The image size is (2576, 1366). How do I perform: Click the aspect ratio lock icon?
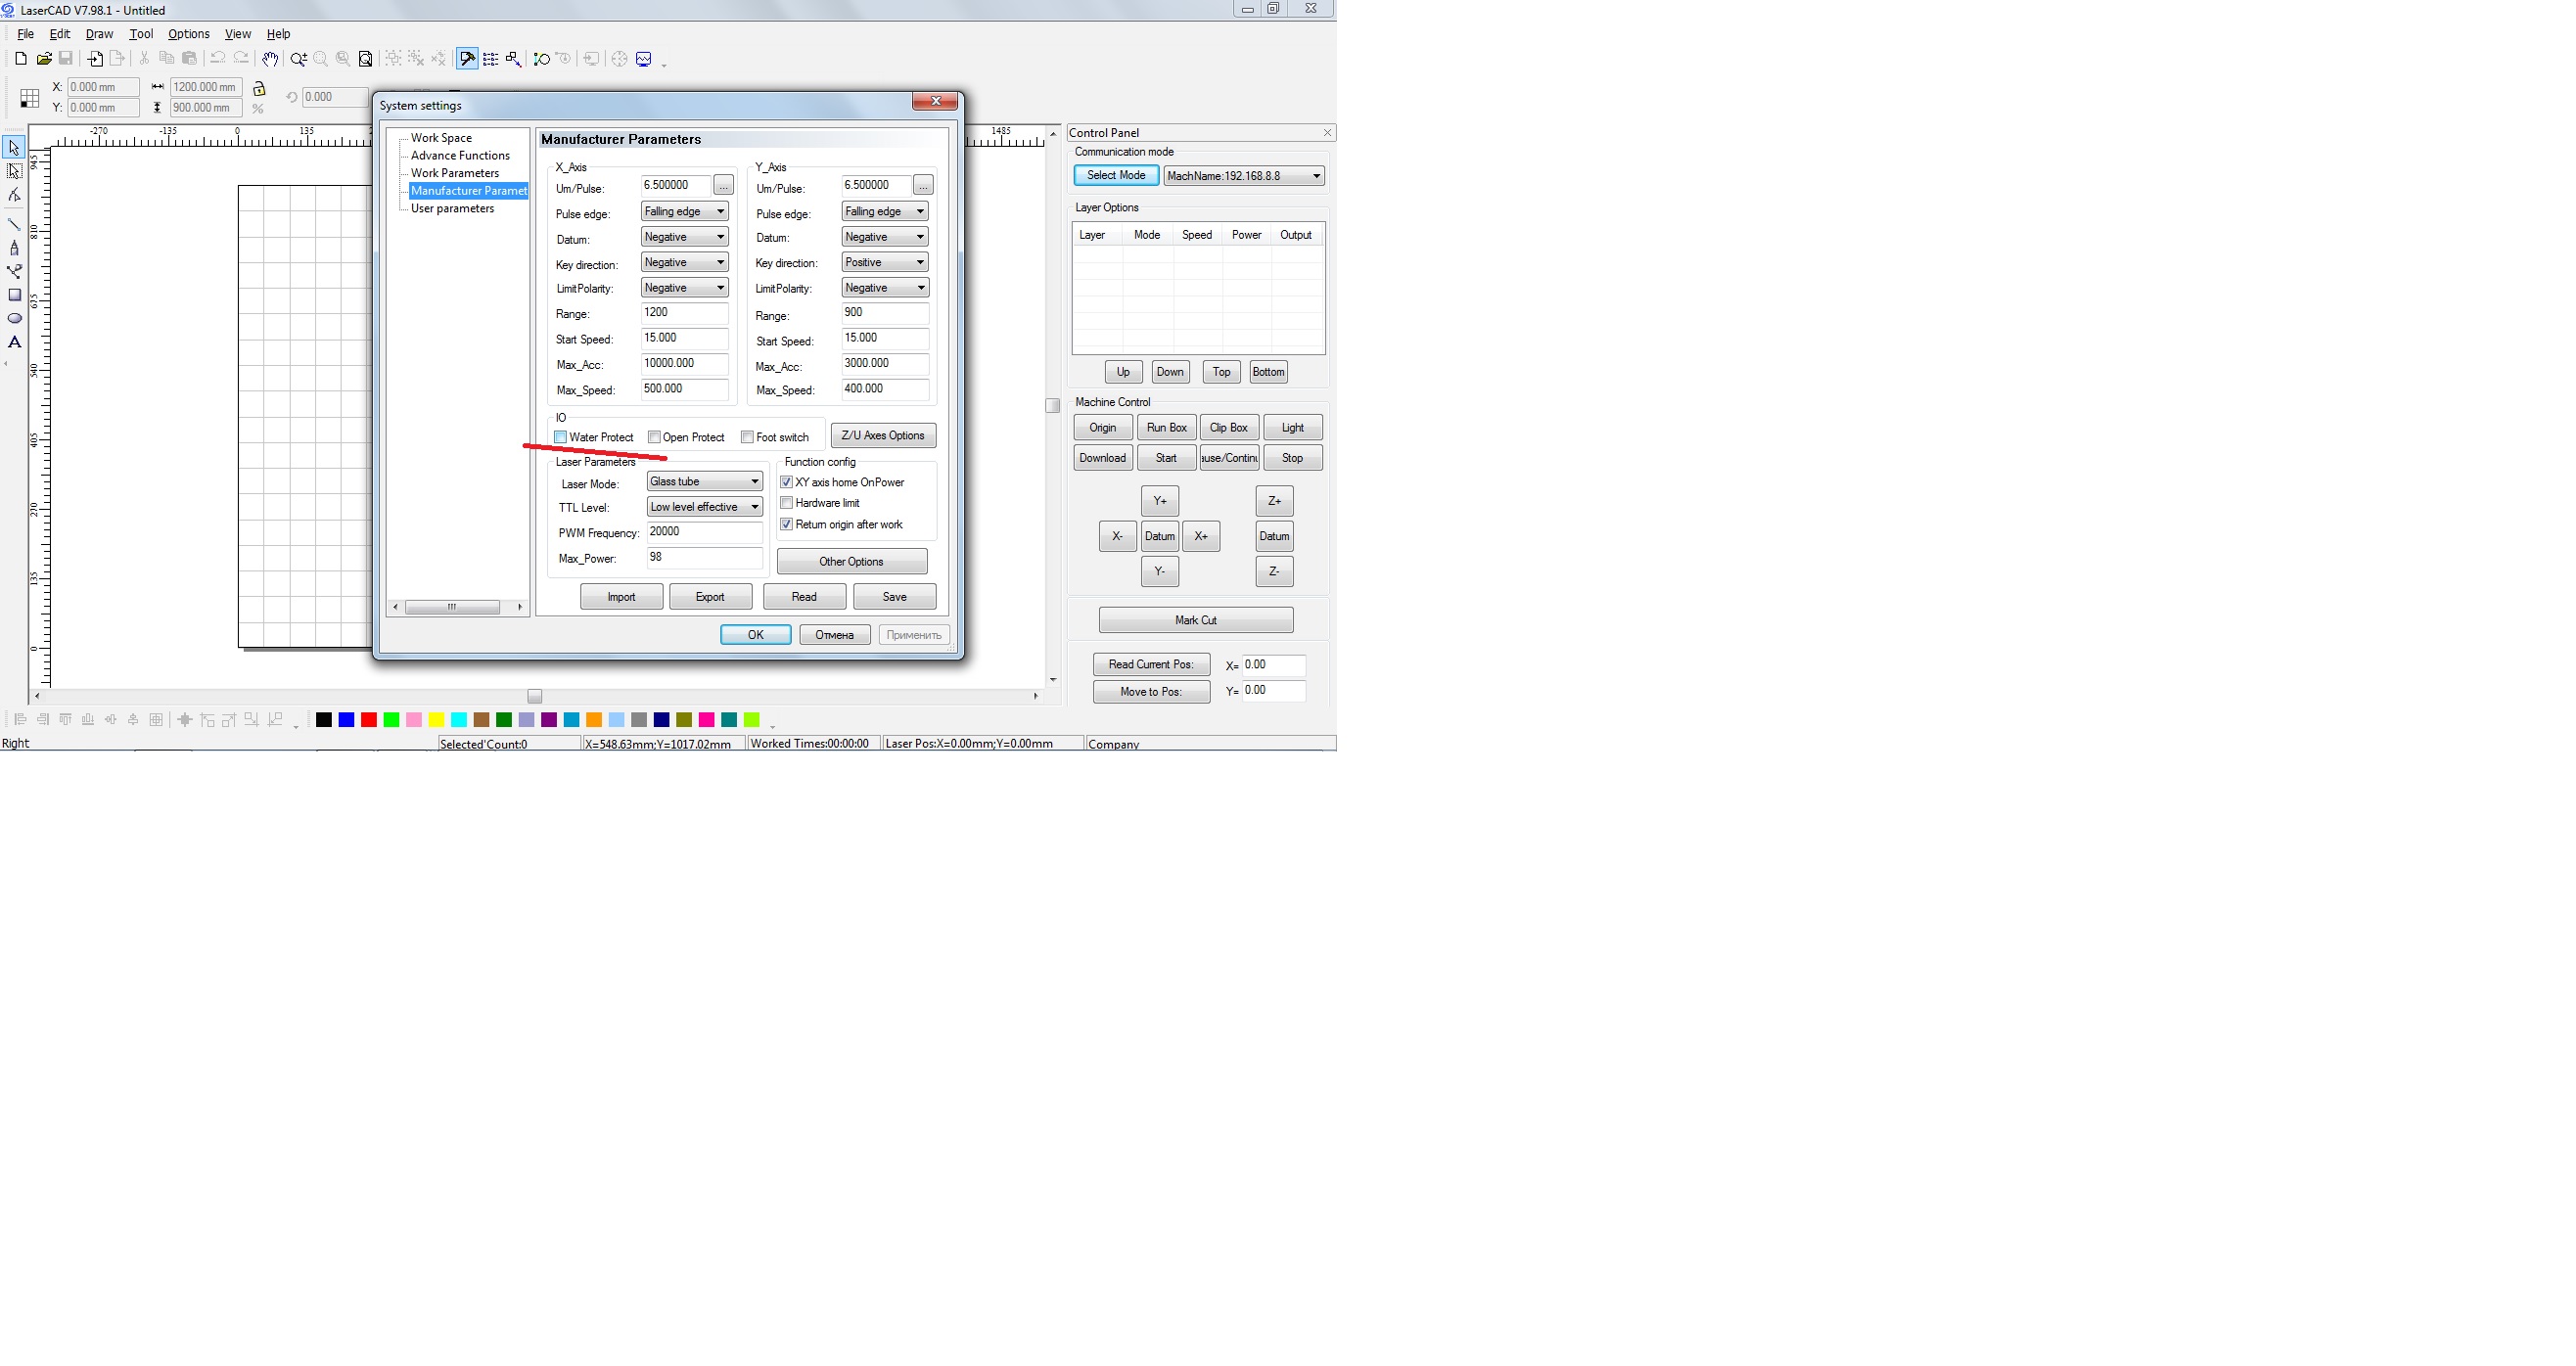[x=259, y=88]
